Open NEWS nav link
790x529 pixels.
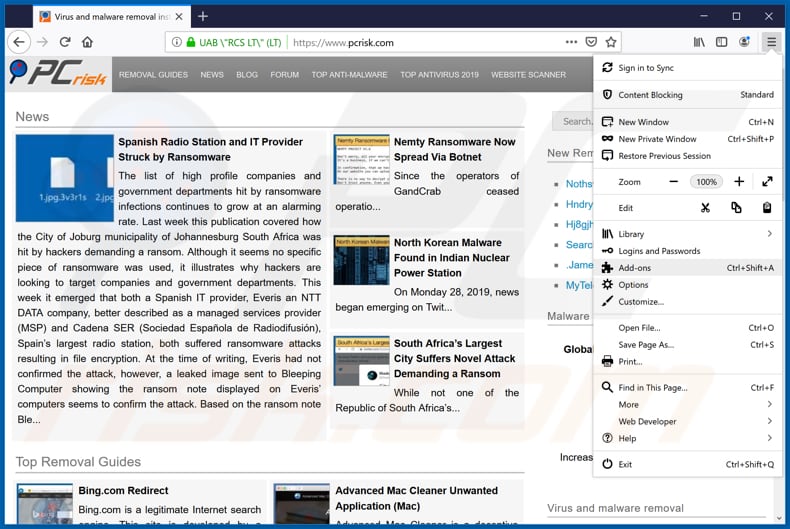click(212, 75)
